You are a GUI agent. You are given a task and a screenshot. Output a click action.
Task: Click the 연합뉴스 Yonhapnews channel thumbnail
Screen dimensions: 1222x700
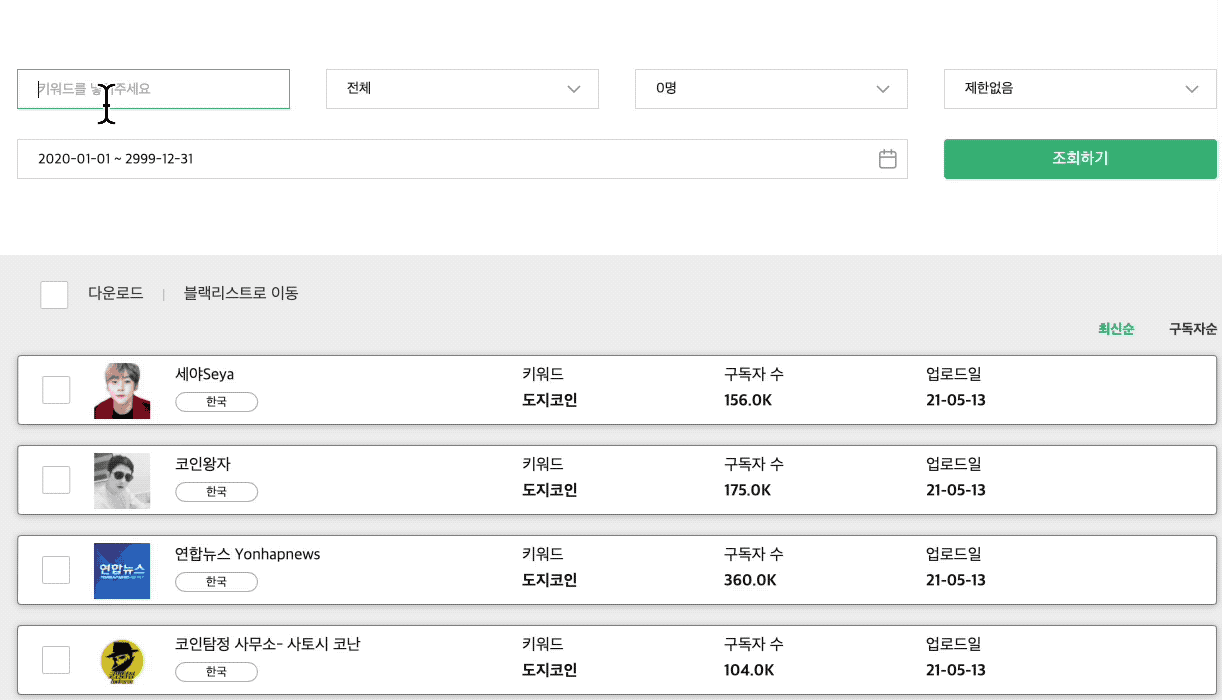[x=122, y=570]
